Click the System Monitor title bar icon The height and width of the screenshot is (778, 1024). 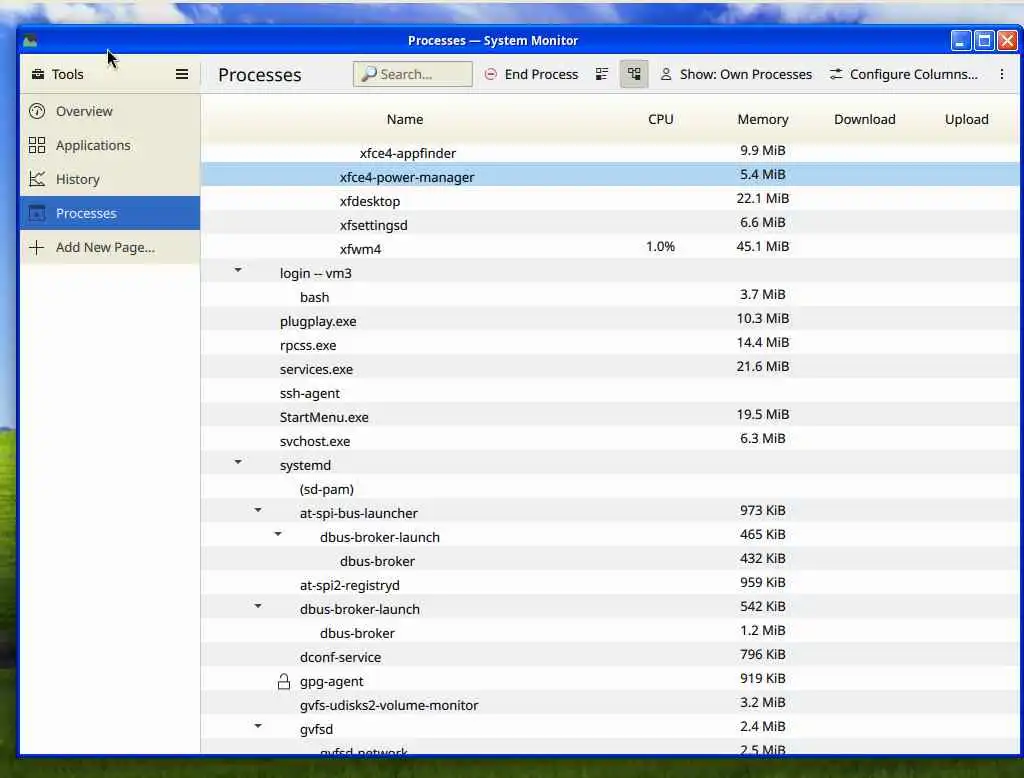click(x=30, y=41)
